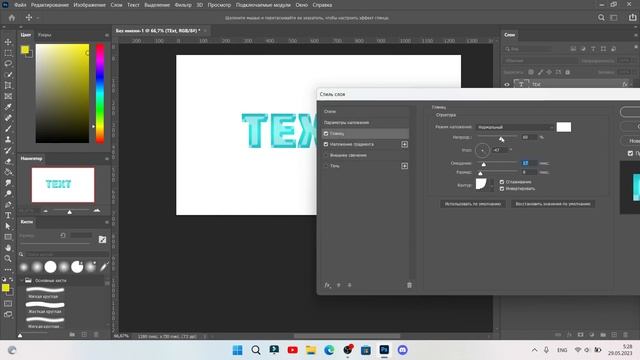Click the Смещение distance slider handle
The height and width of the screenshot is (360, 640).
point(484,164)
